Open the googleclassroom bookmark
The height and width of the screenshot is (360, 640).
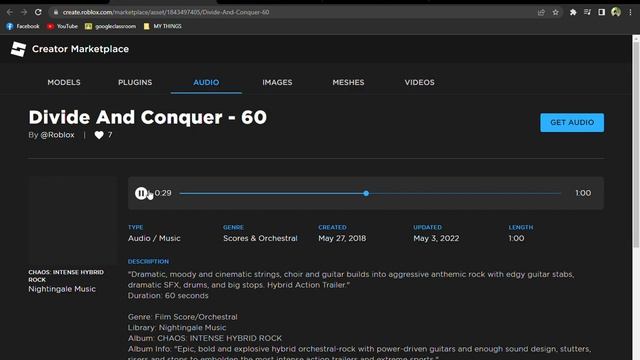110,26
